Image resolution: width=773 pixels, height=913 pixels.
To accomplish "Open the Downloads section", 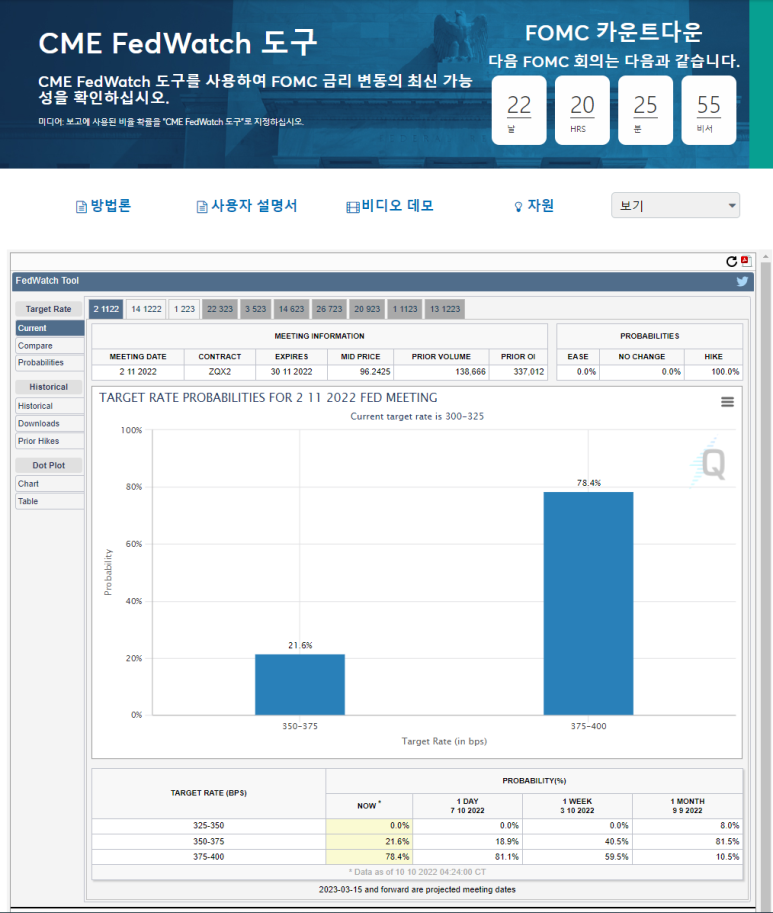I will pyautogui.click(x=50, y=423).
